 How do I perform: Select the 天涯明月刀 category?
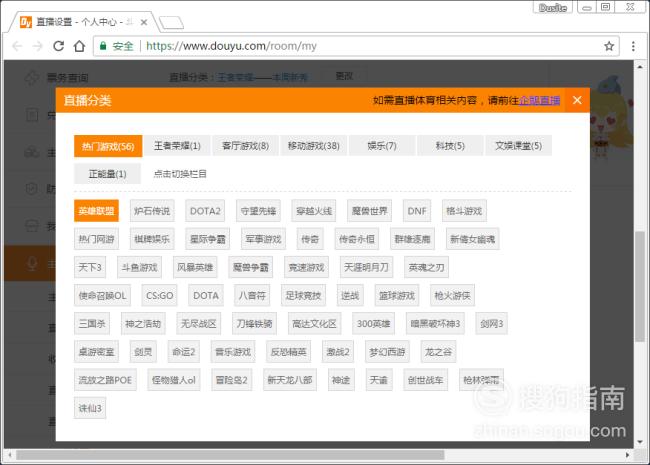(366, 267)
